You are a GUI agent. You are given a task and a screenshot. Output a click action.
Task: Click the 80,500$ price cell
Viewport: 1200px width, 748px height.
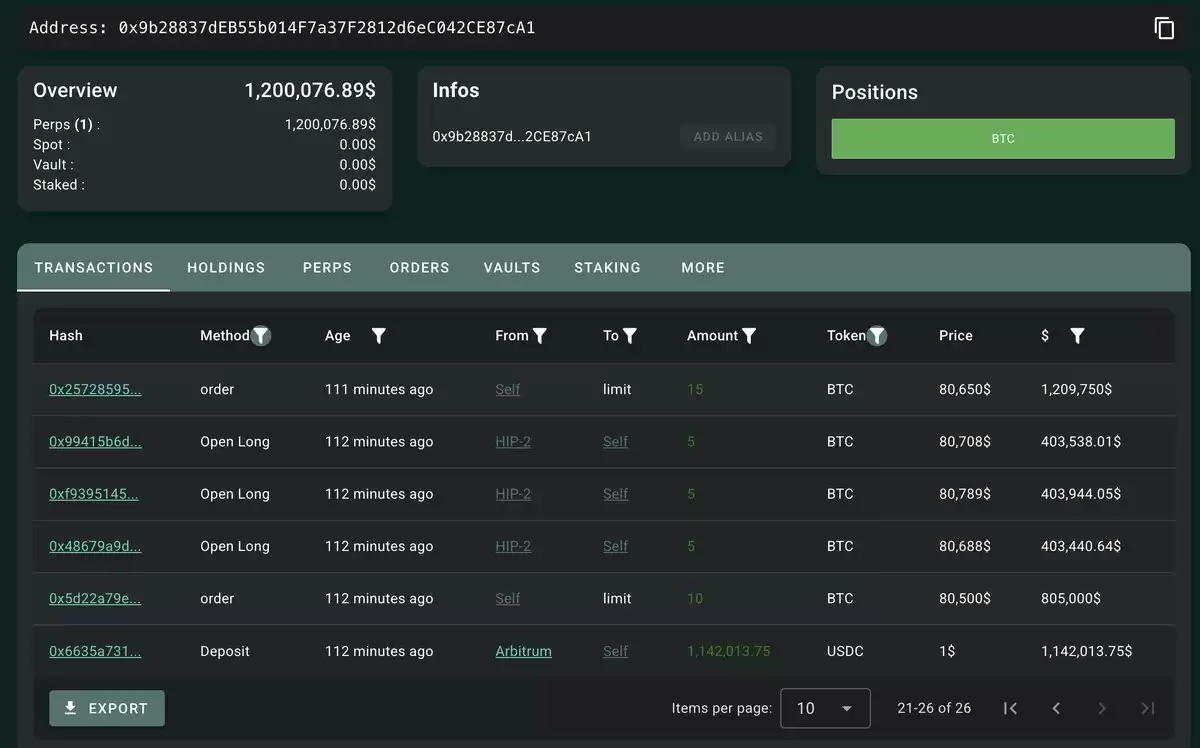click(965, 598)
